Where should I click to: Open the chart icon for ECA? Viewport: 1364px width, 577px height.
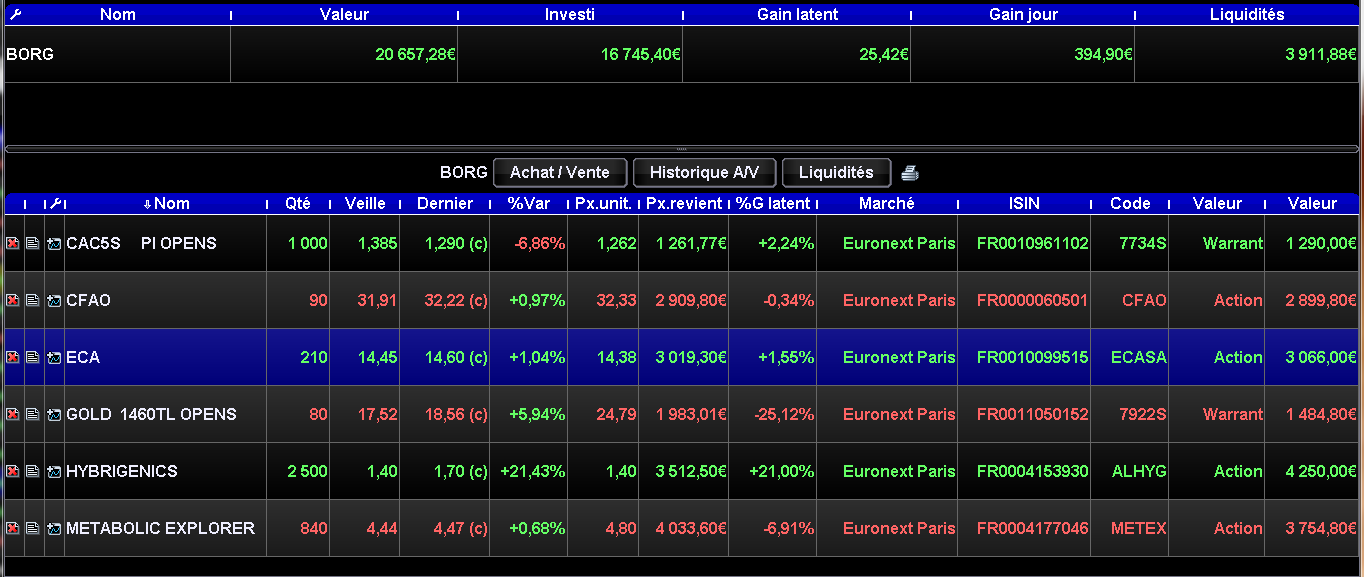pos(54,357)
